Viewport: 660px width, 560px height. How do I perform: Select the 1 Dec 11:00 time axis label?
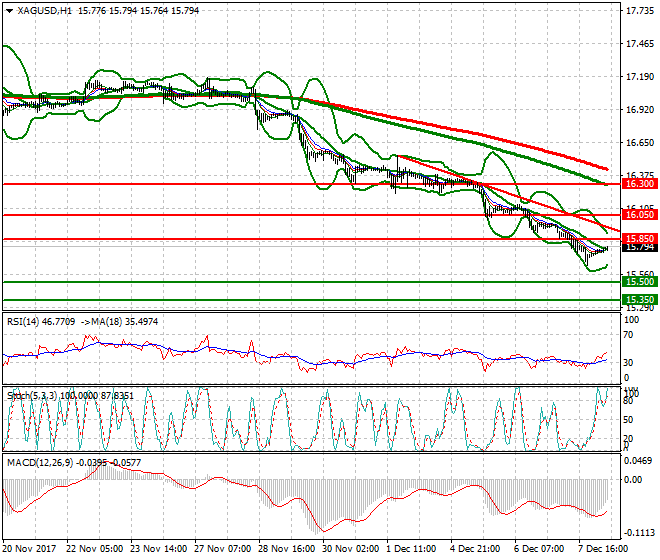(411, 549)
